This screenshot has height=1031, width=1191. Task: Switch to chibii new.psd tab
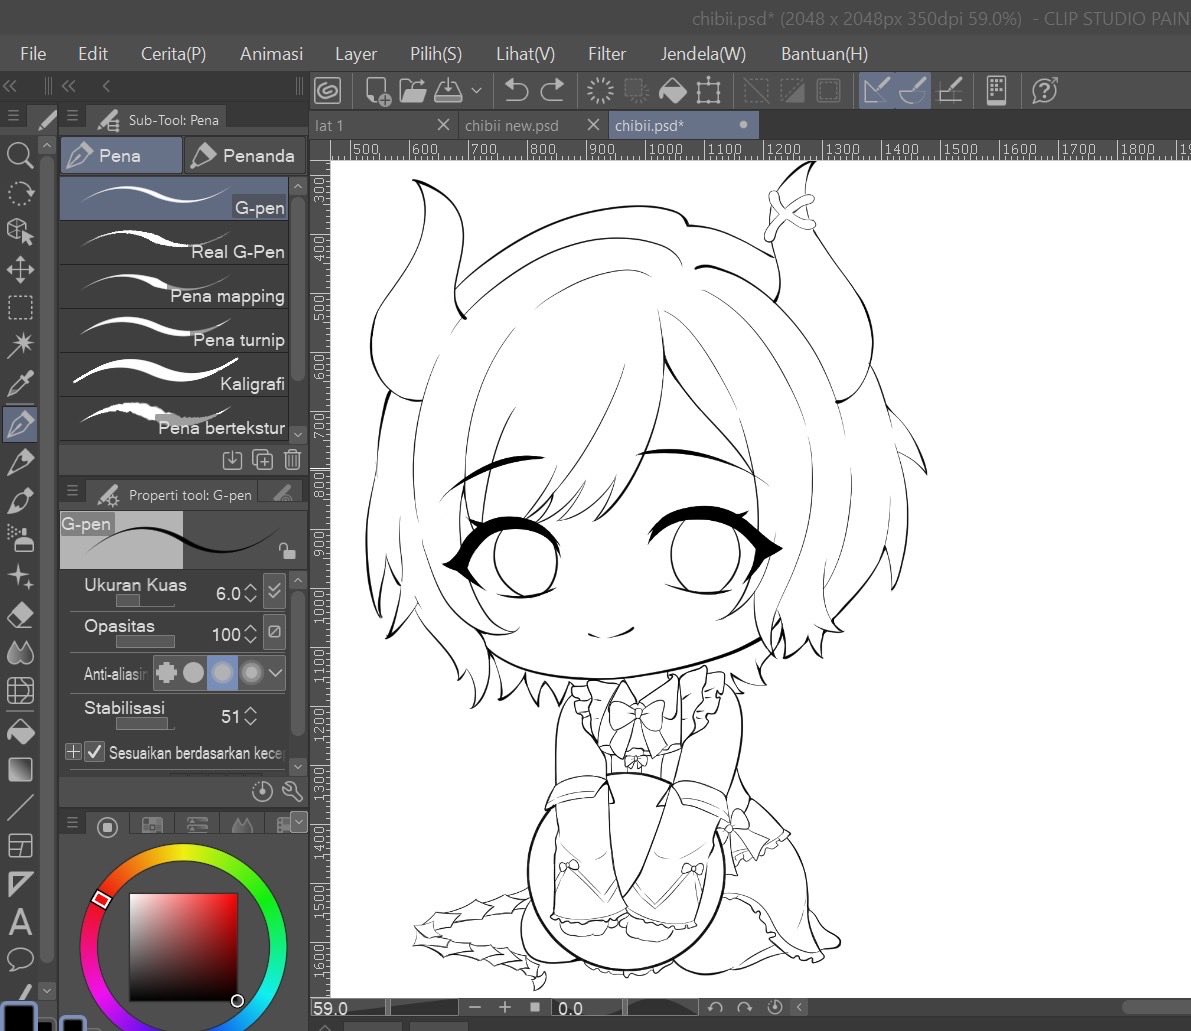pyautogui.click(x=511, y=125)
